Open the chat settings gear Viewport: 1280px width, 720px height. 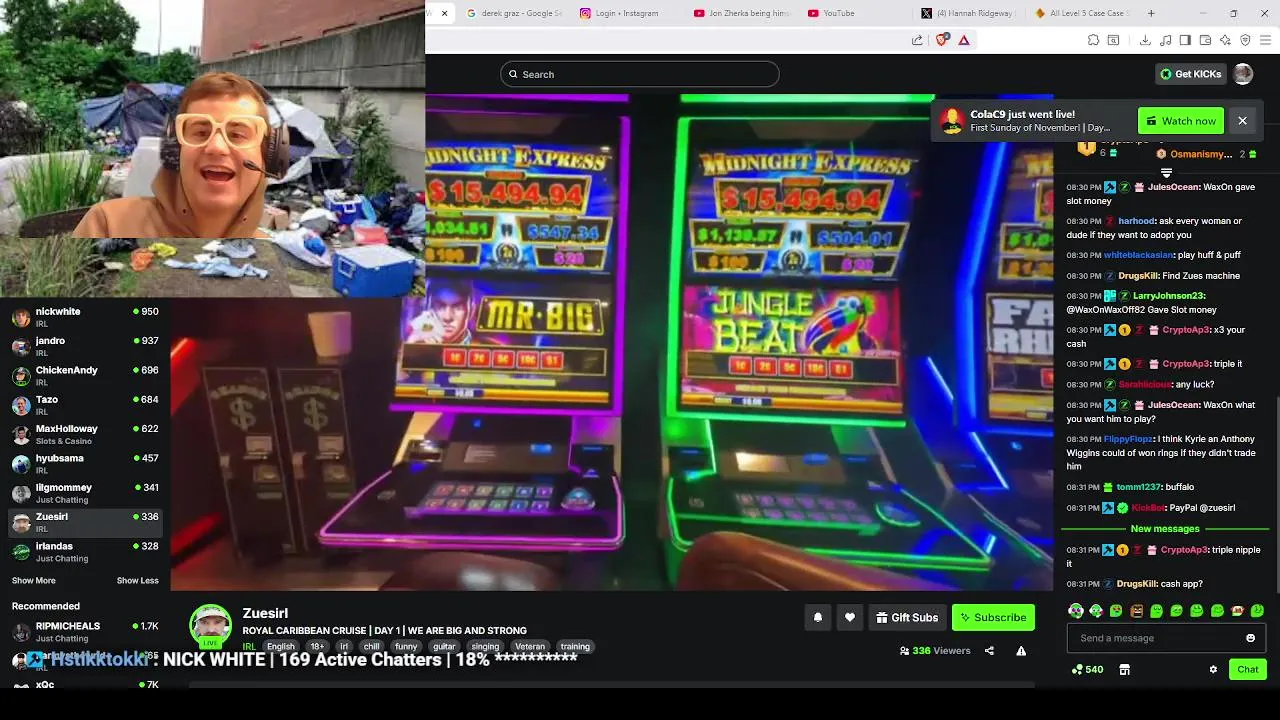(1213, 670)
